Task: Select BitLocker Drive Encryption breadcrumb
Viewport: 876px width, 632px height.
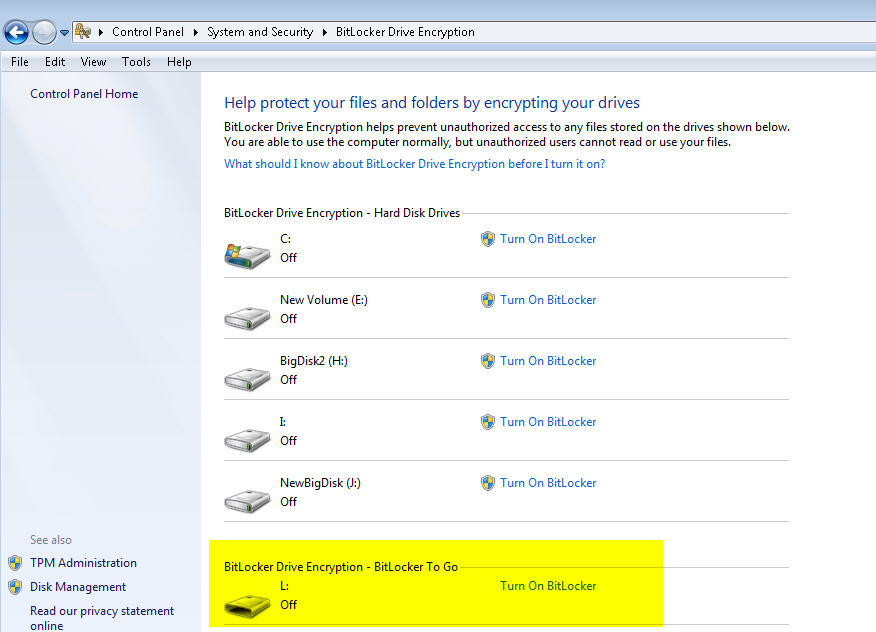Action: coord(405,32)
